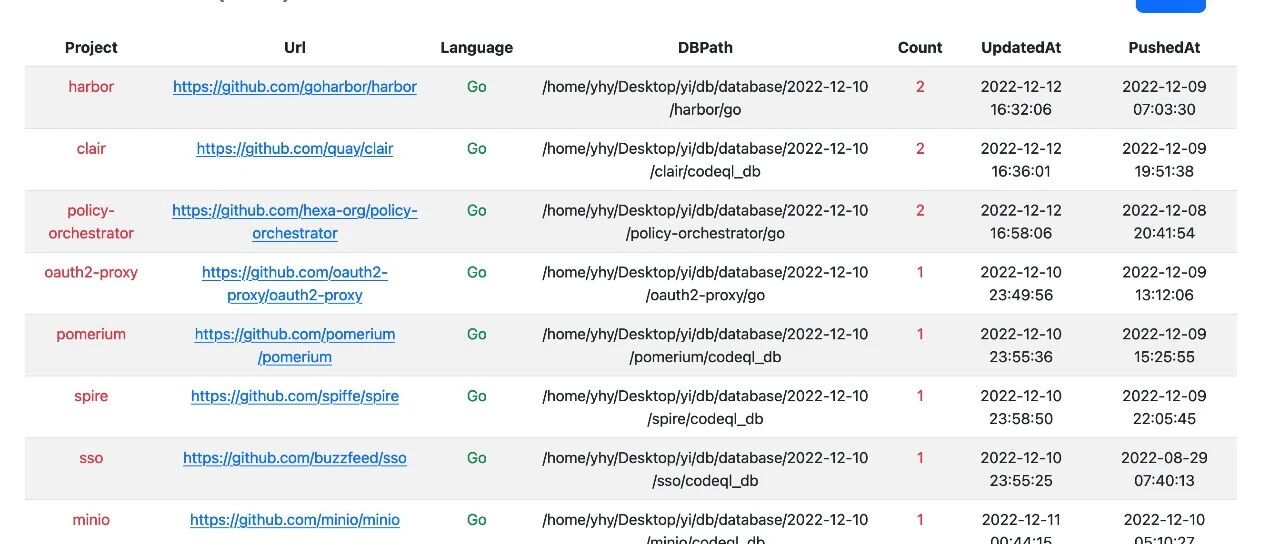Viewport: 1280px width, 544px height.
Task: Click Count value in sso row
Action: 920,459
